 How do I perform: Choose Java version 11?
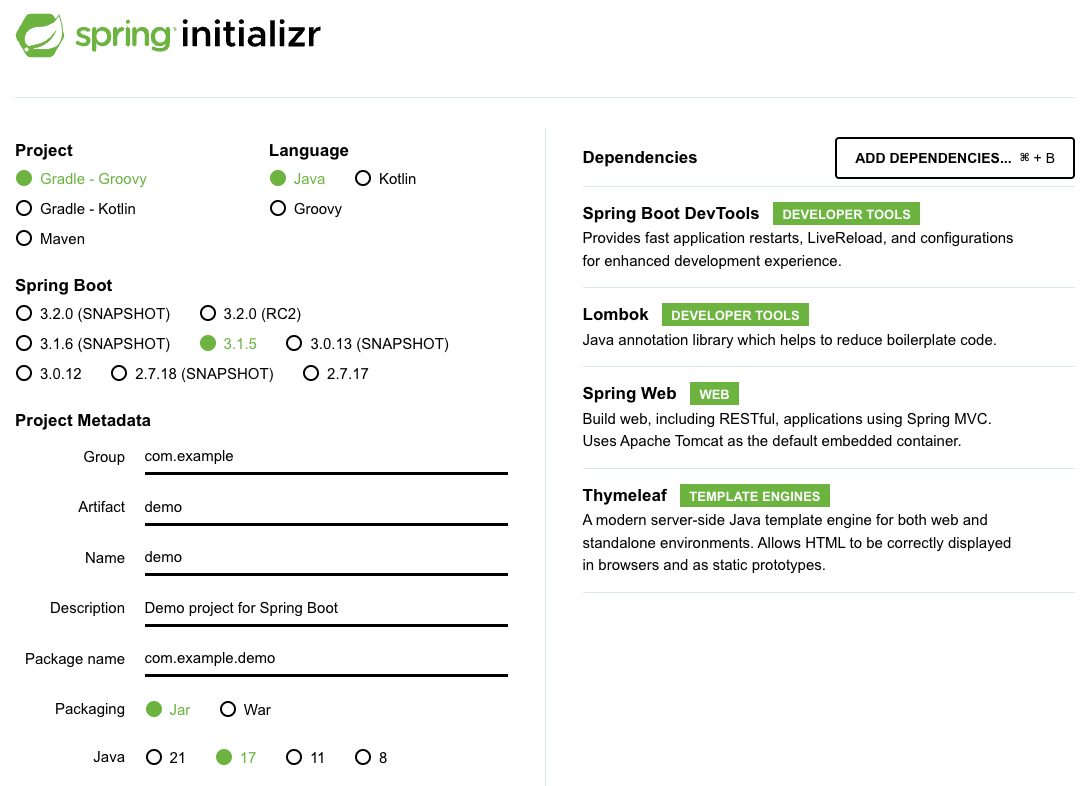(x=305, y=758)
